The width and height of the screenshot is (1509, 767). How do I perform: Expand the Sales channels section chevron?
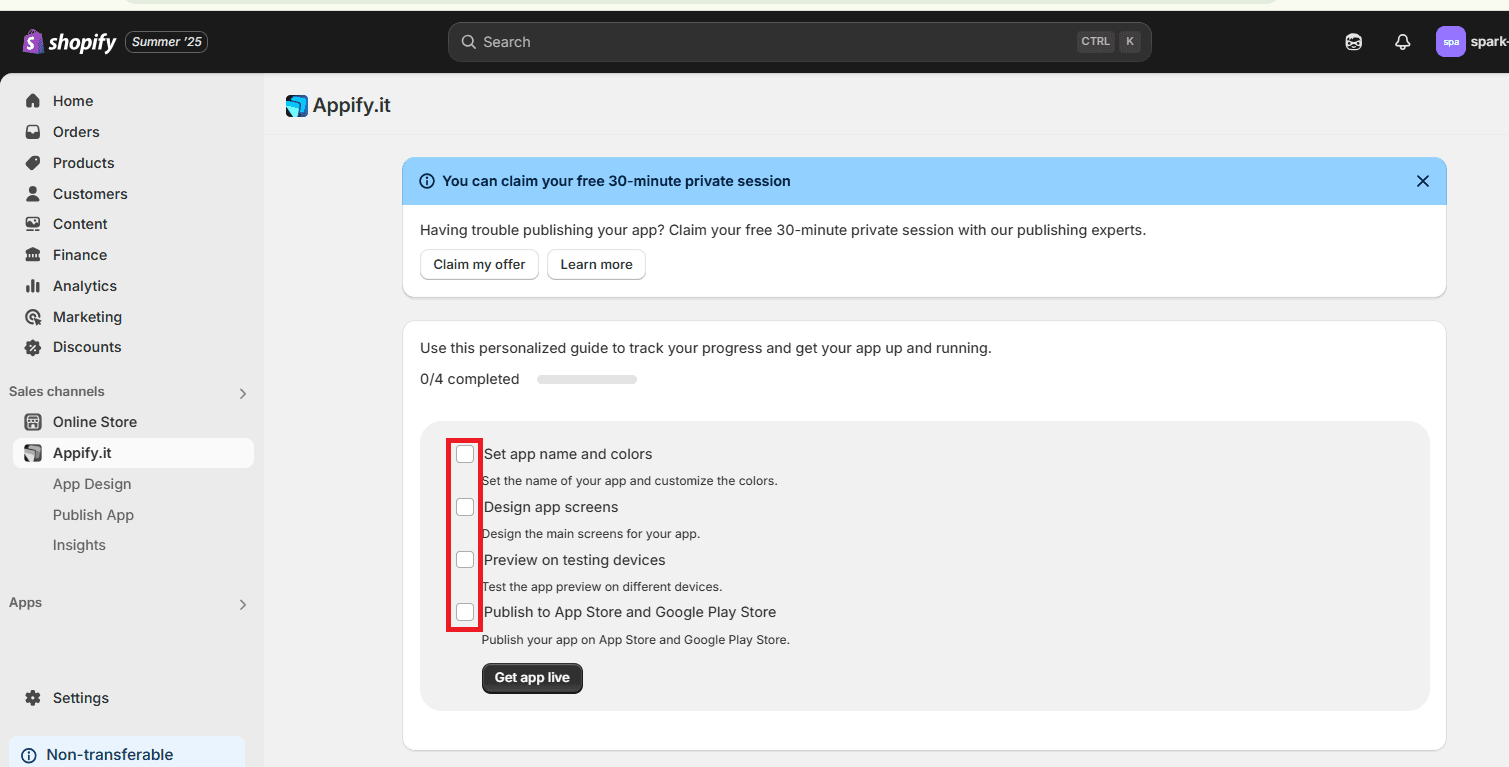click(x=242, y=393)
